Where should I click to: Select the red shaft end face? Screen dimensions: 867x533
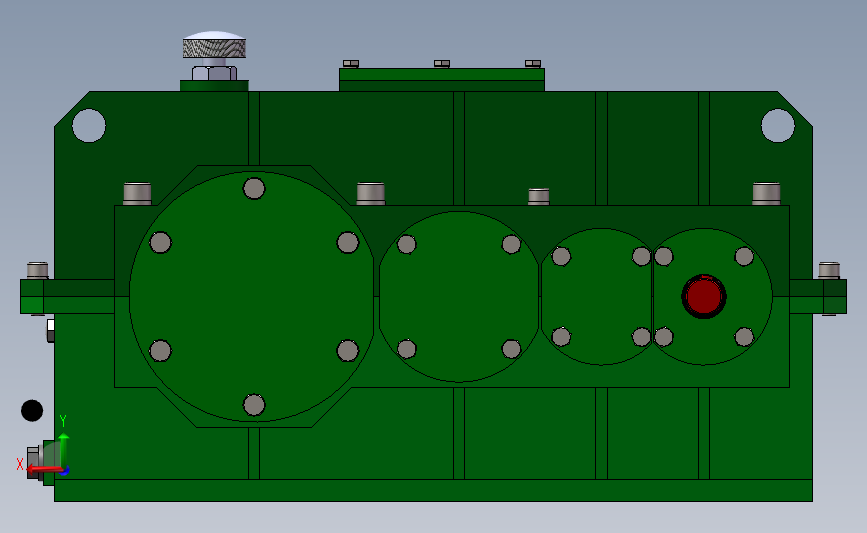tap(704, 296)
